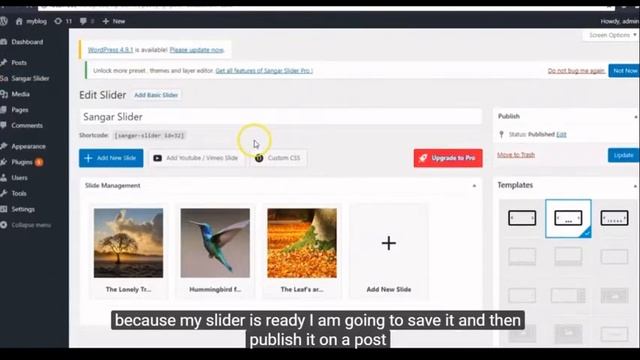Open the Dashboard menu item
This screenshot has width=640, height=360.
(27, 42)
